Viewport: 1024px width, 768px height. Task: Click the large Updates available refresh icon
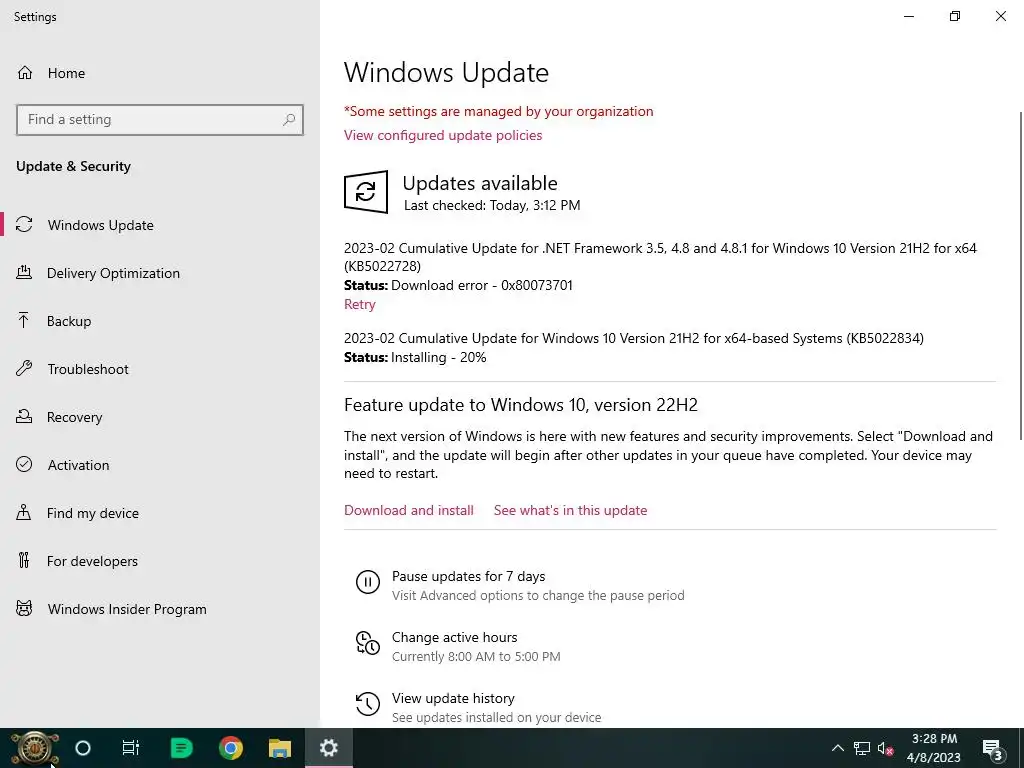coord(366,192)
